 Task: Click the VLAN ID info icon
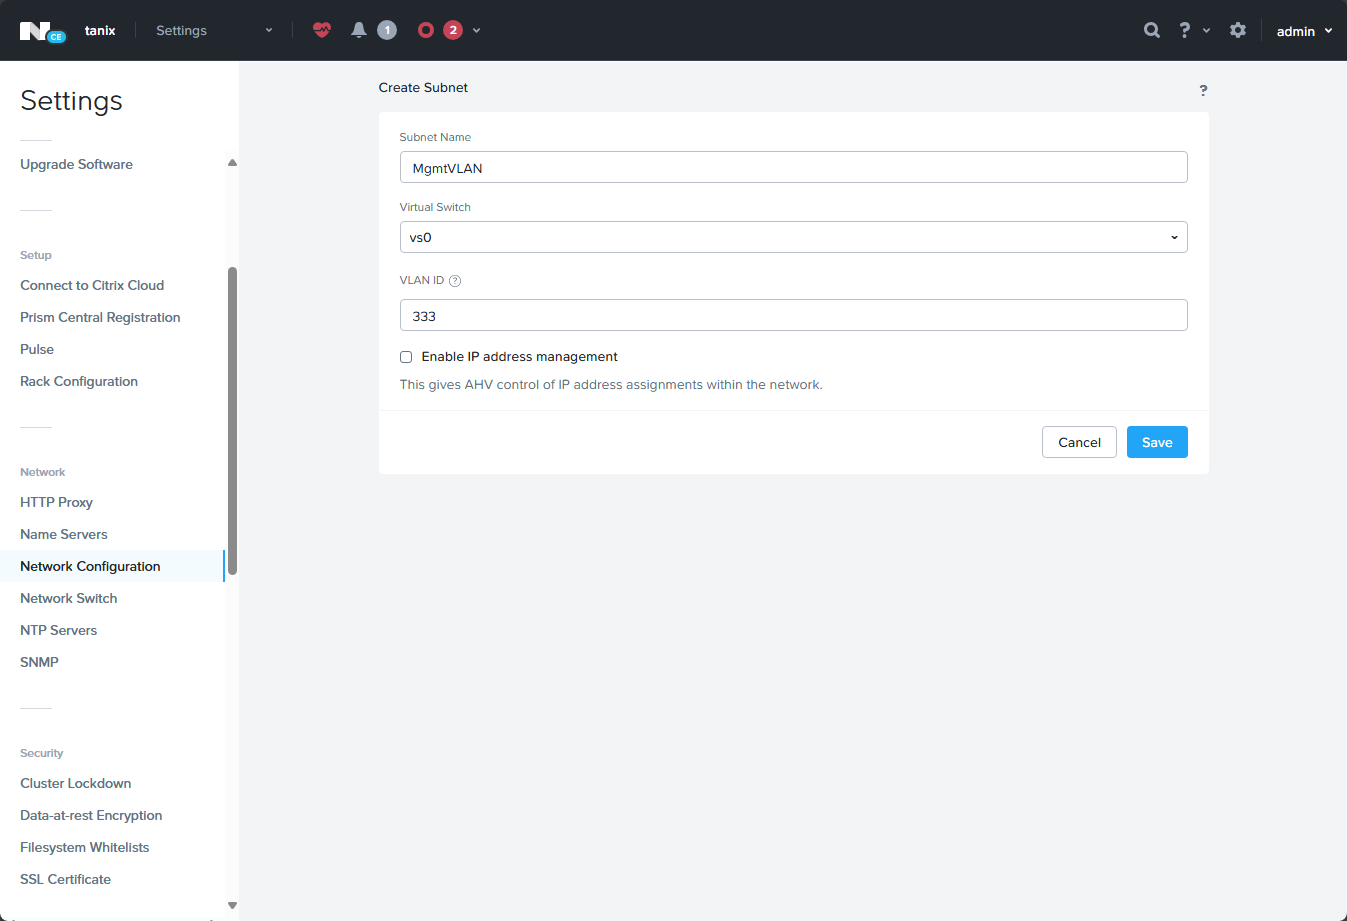[455, 281]
